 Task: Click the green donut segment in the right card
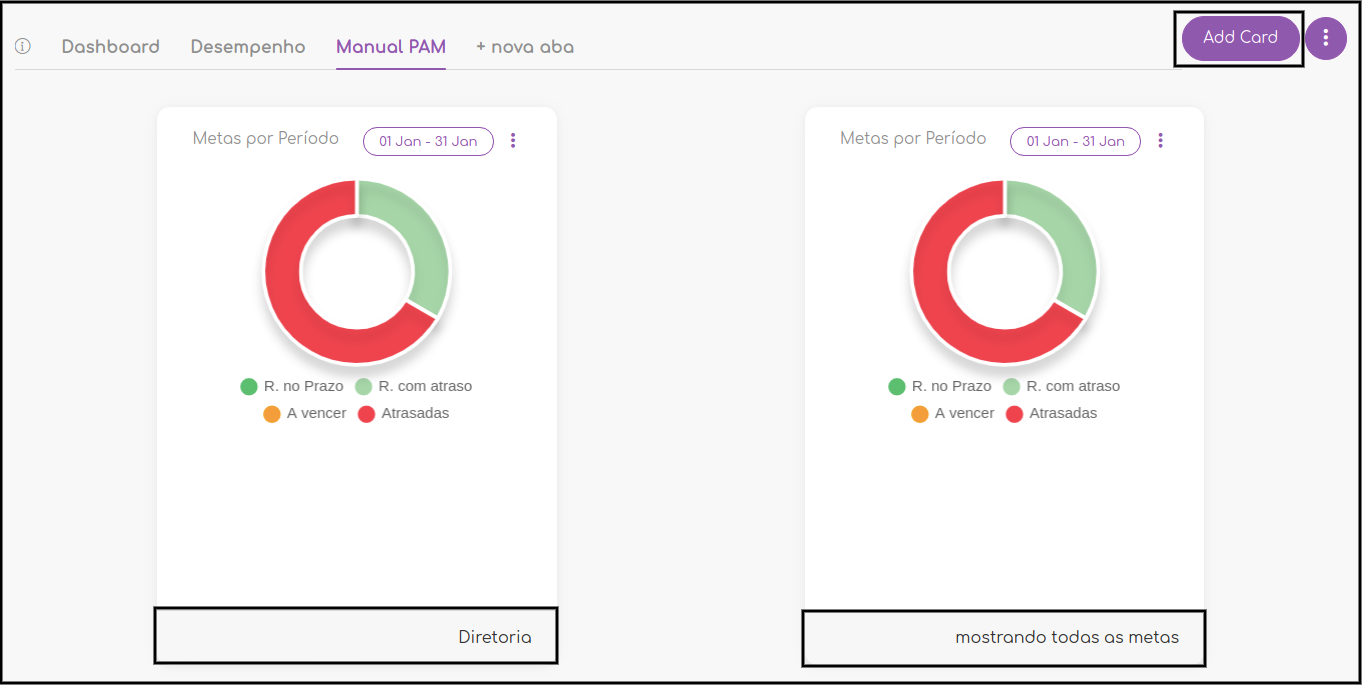coord(1065,240)
